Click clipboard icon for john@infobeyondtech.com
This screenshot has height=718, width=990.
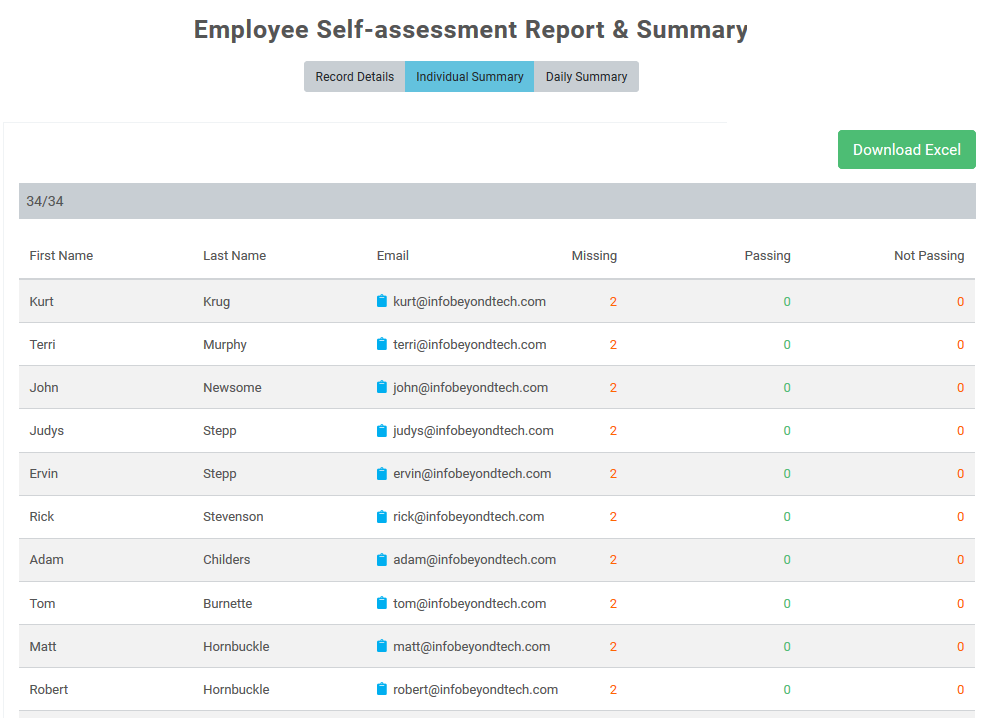click(x=381, y=387)
